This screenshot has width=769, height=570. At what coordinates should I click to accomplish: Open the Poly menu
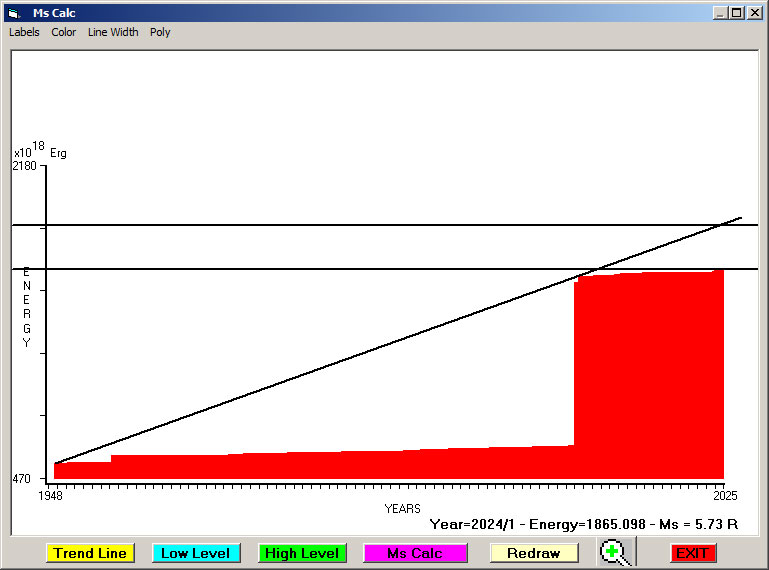click(160, 32)
